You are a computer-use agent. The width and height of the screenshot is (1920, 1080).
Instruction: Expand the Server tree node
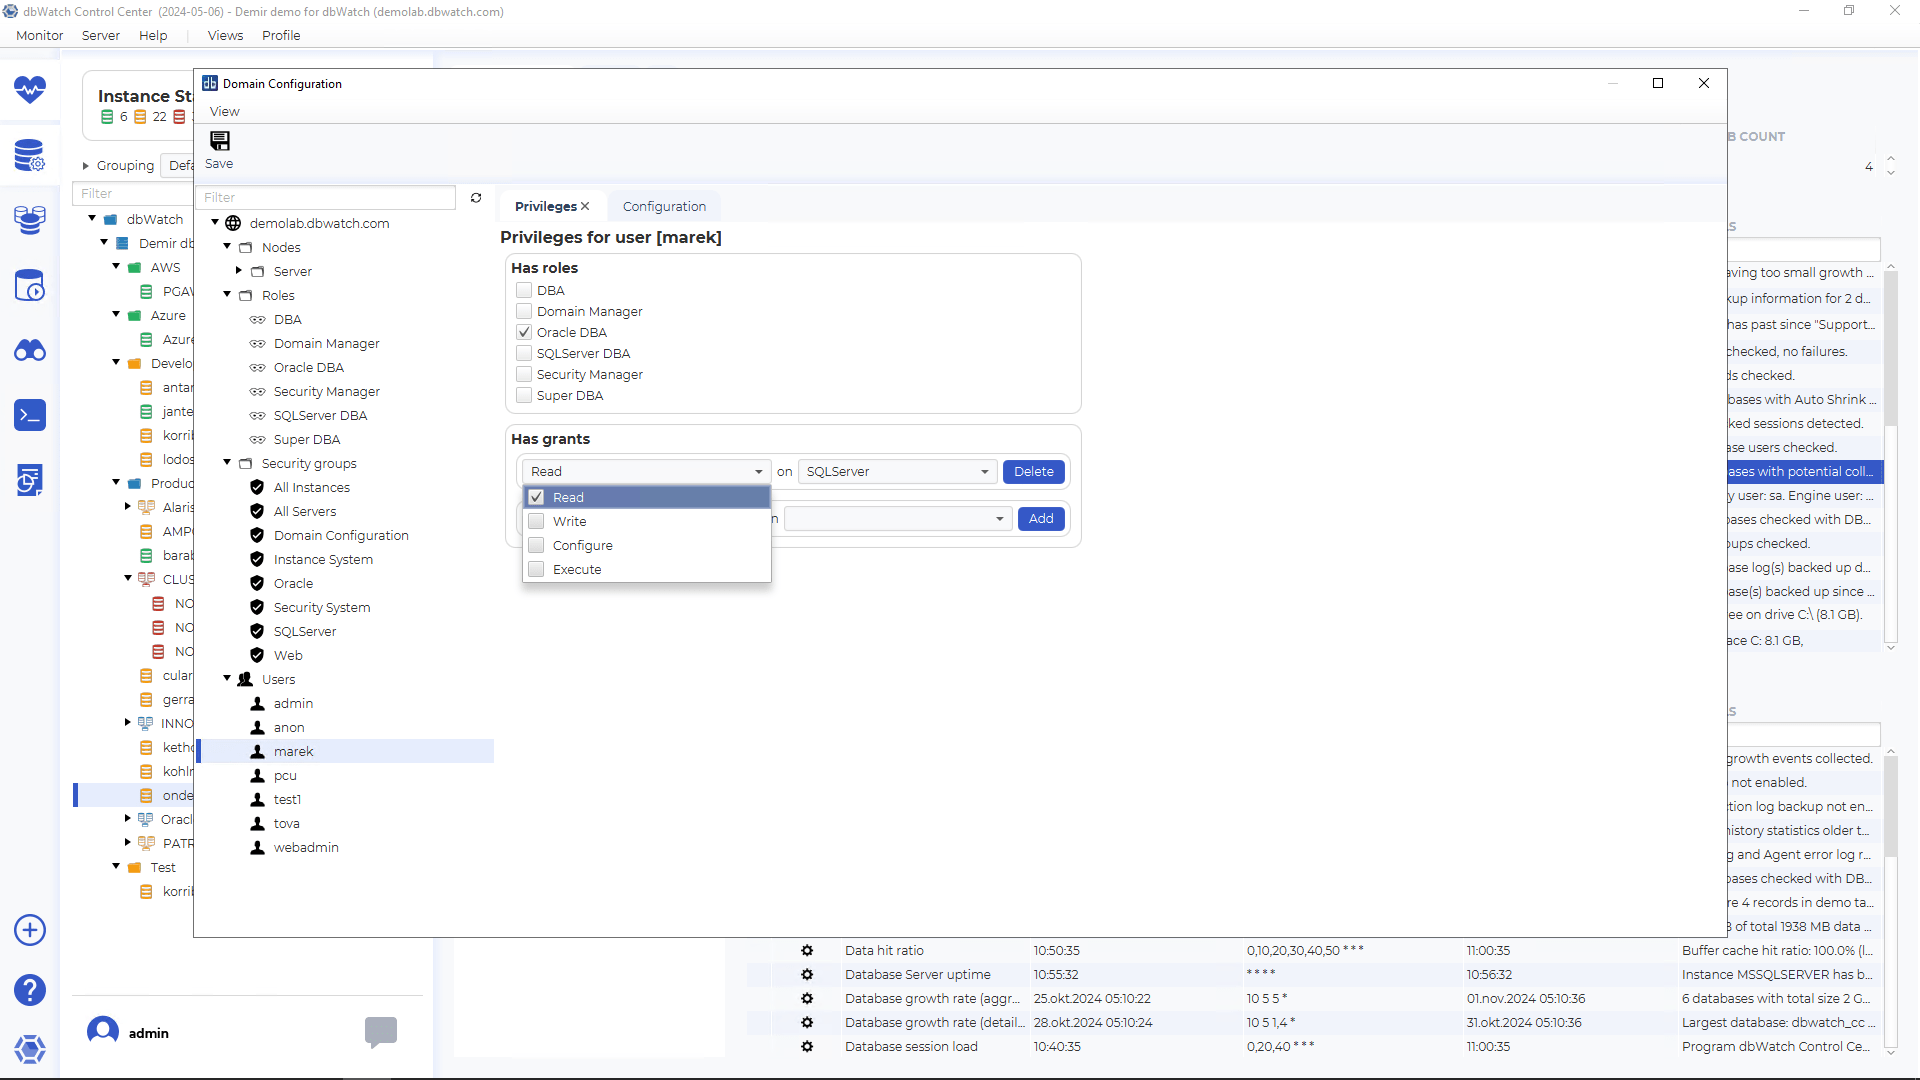(239, 271)
